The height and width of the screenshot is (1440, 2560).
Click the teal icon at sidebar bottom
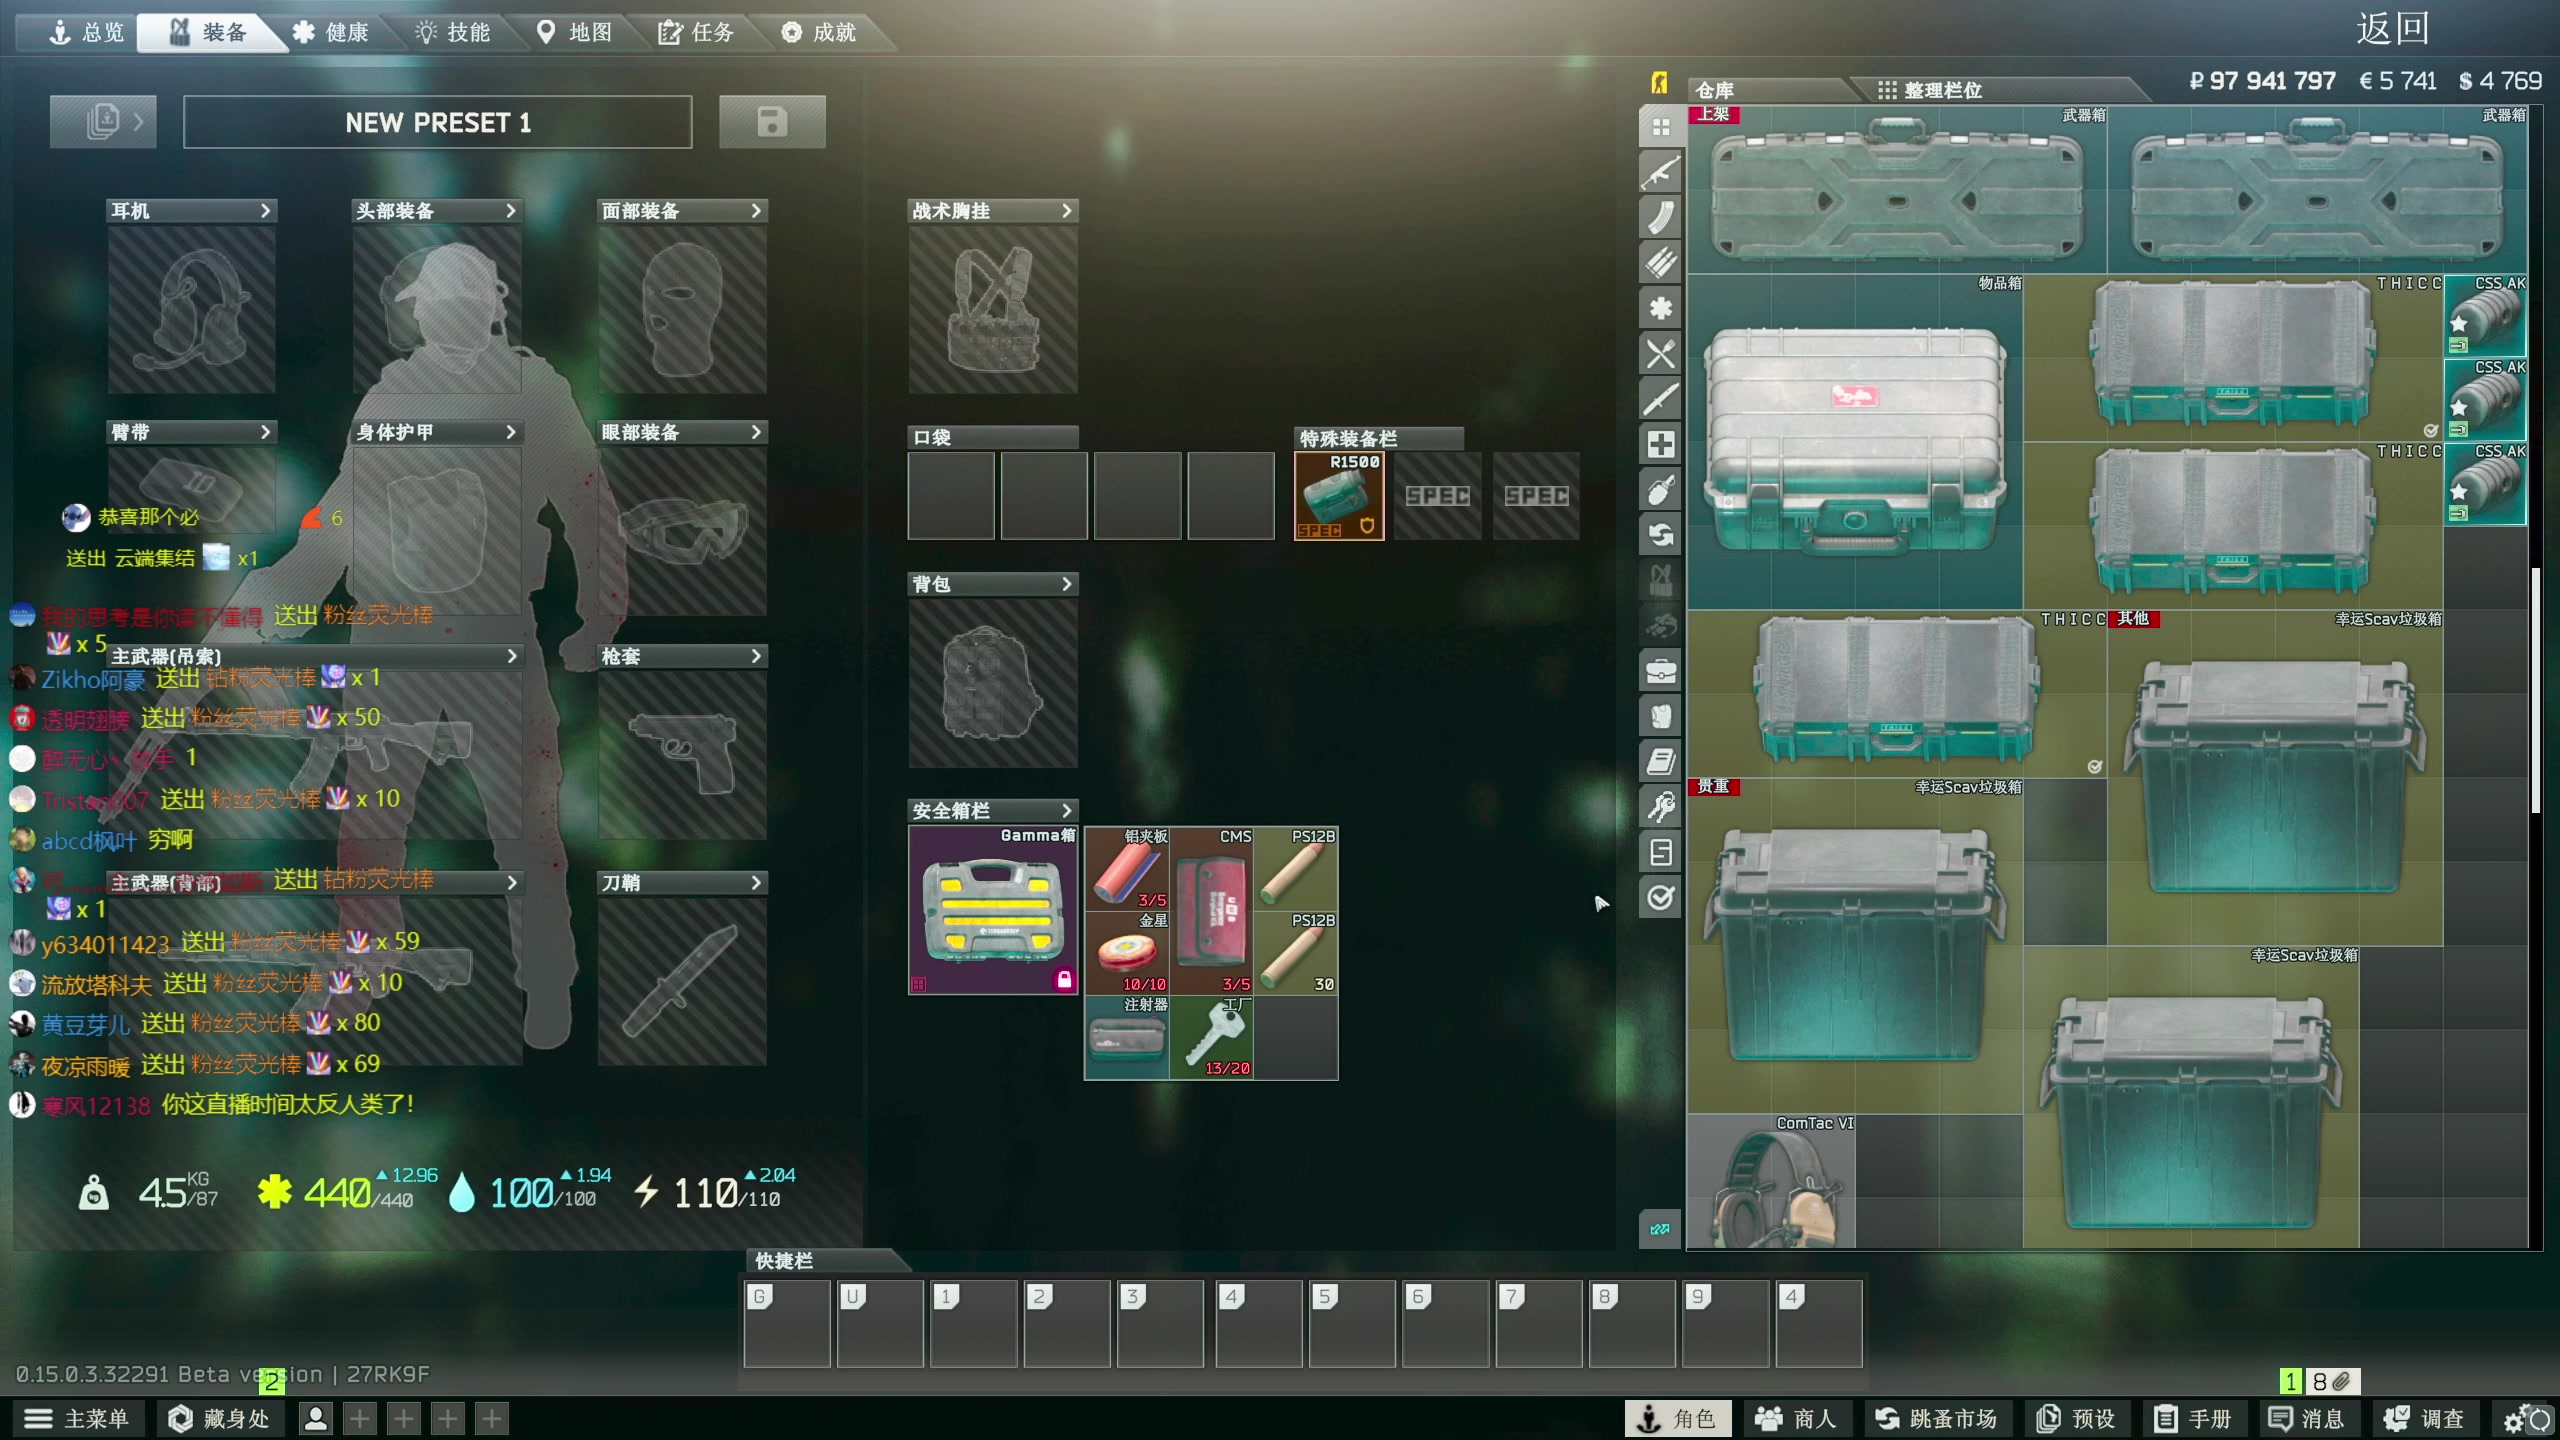tap(1660, 1229)
